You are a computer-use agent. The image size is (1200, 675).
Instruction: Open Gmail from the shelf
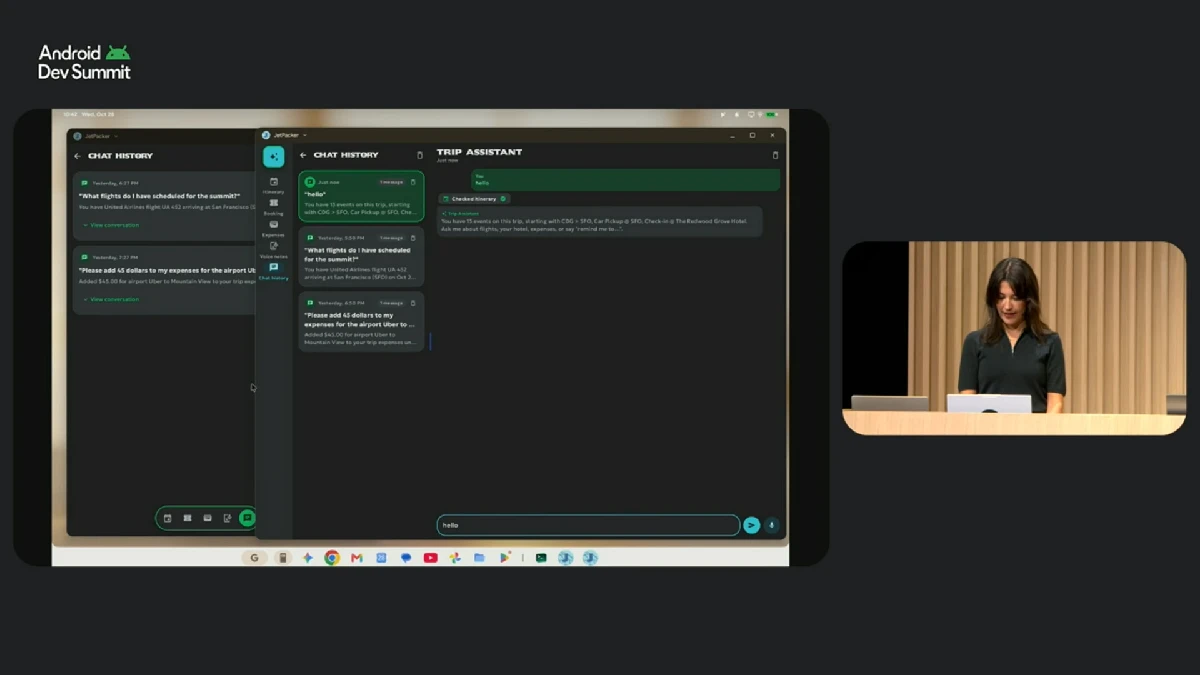[356, 558]
